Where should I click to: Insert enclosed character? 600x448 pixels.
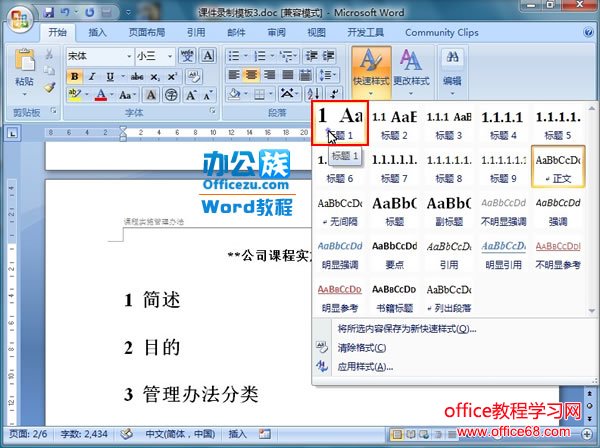171,95
